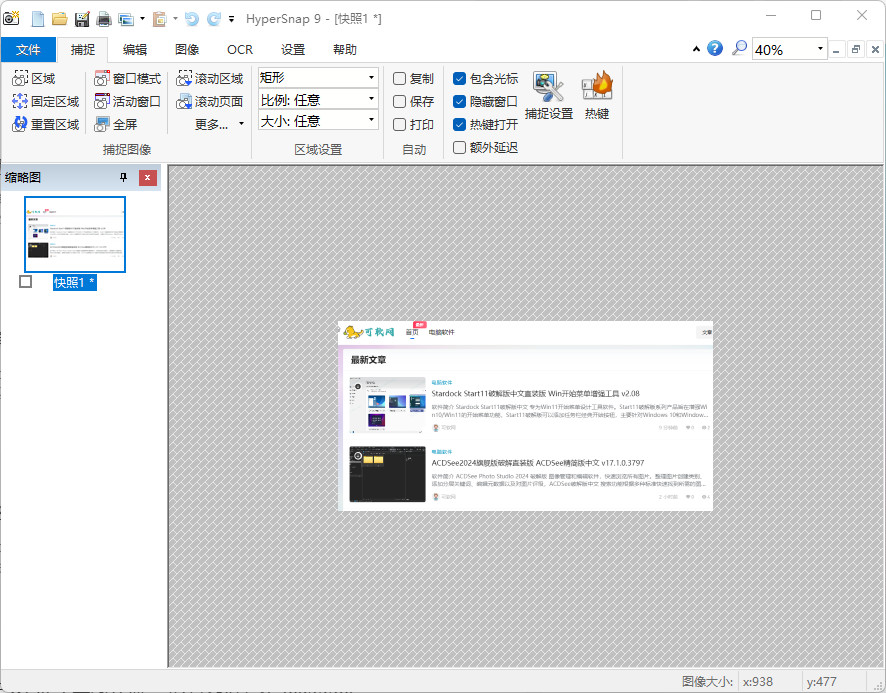Image resolution: width=886 pixels, height=693 pixels.
Task: Print the current image using the printer icon
Action: click(104, 19)
